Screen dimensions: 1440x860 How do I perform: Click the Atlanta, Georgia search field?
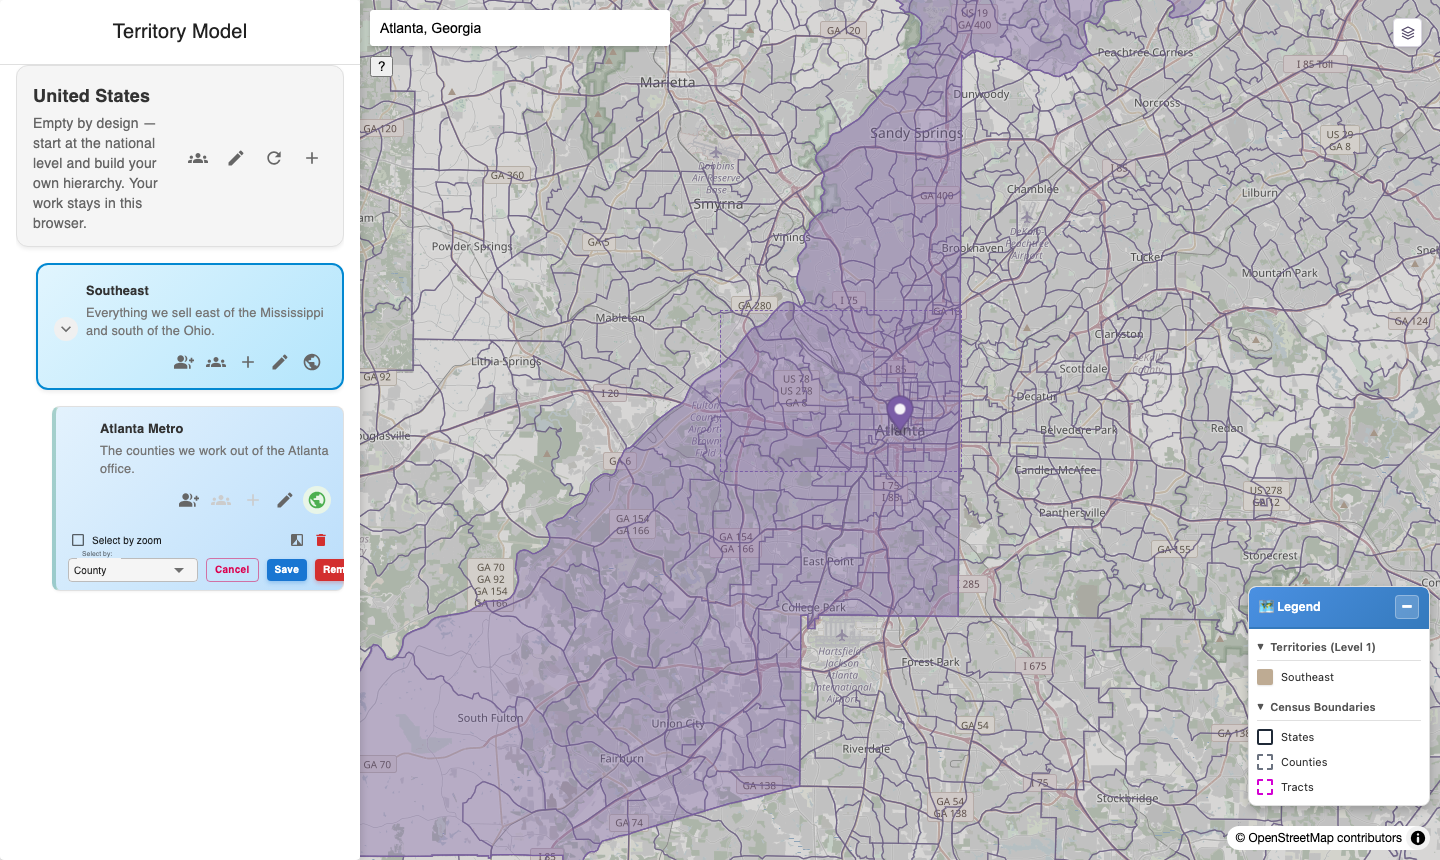pos(520,28)
